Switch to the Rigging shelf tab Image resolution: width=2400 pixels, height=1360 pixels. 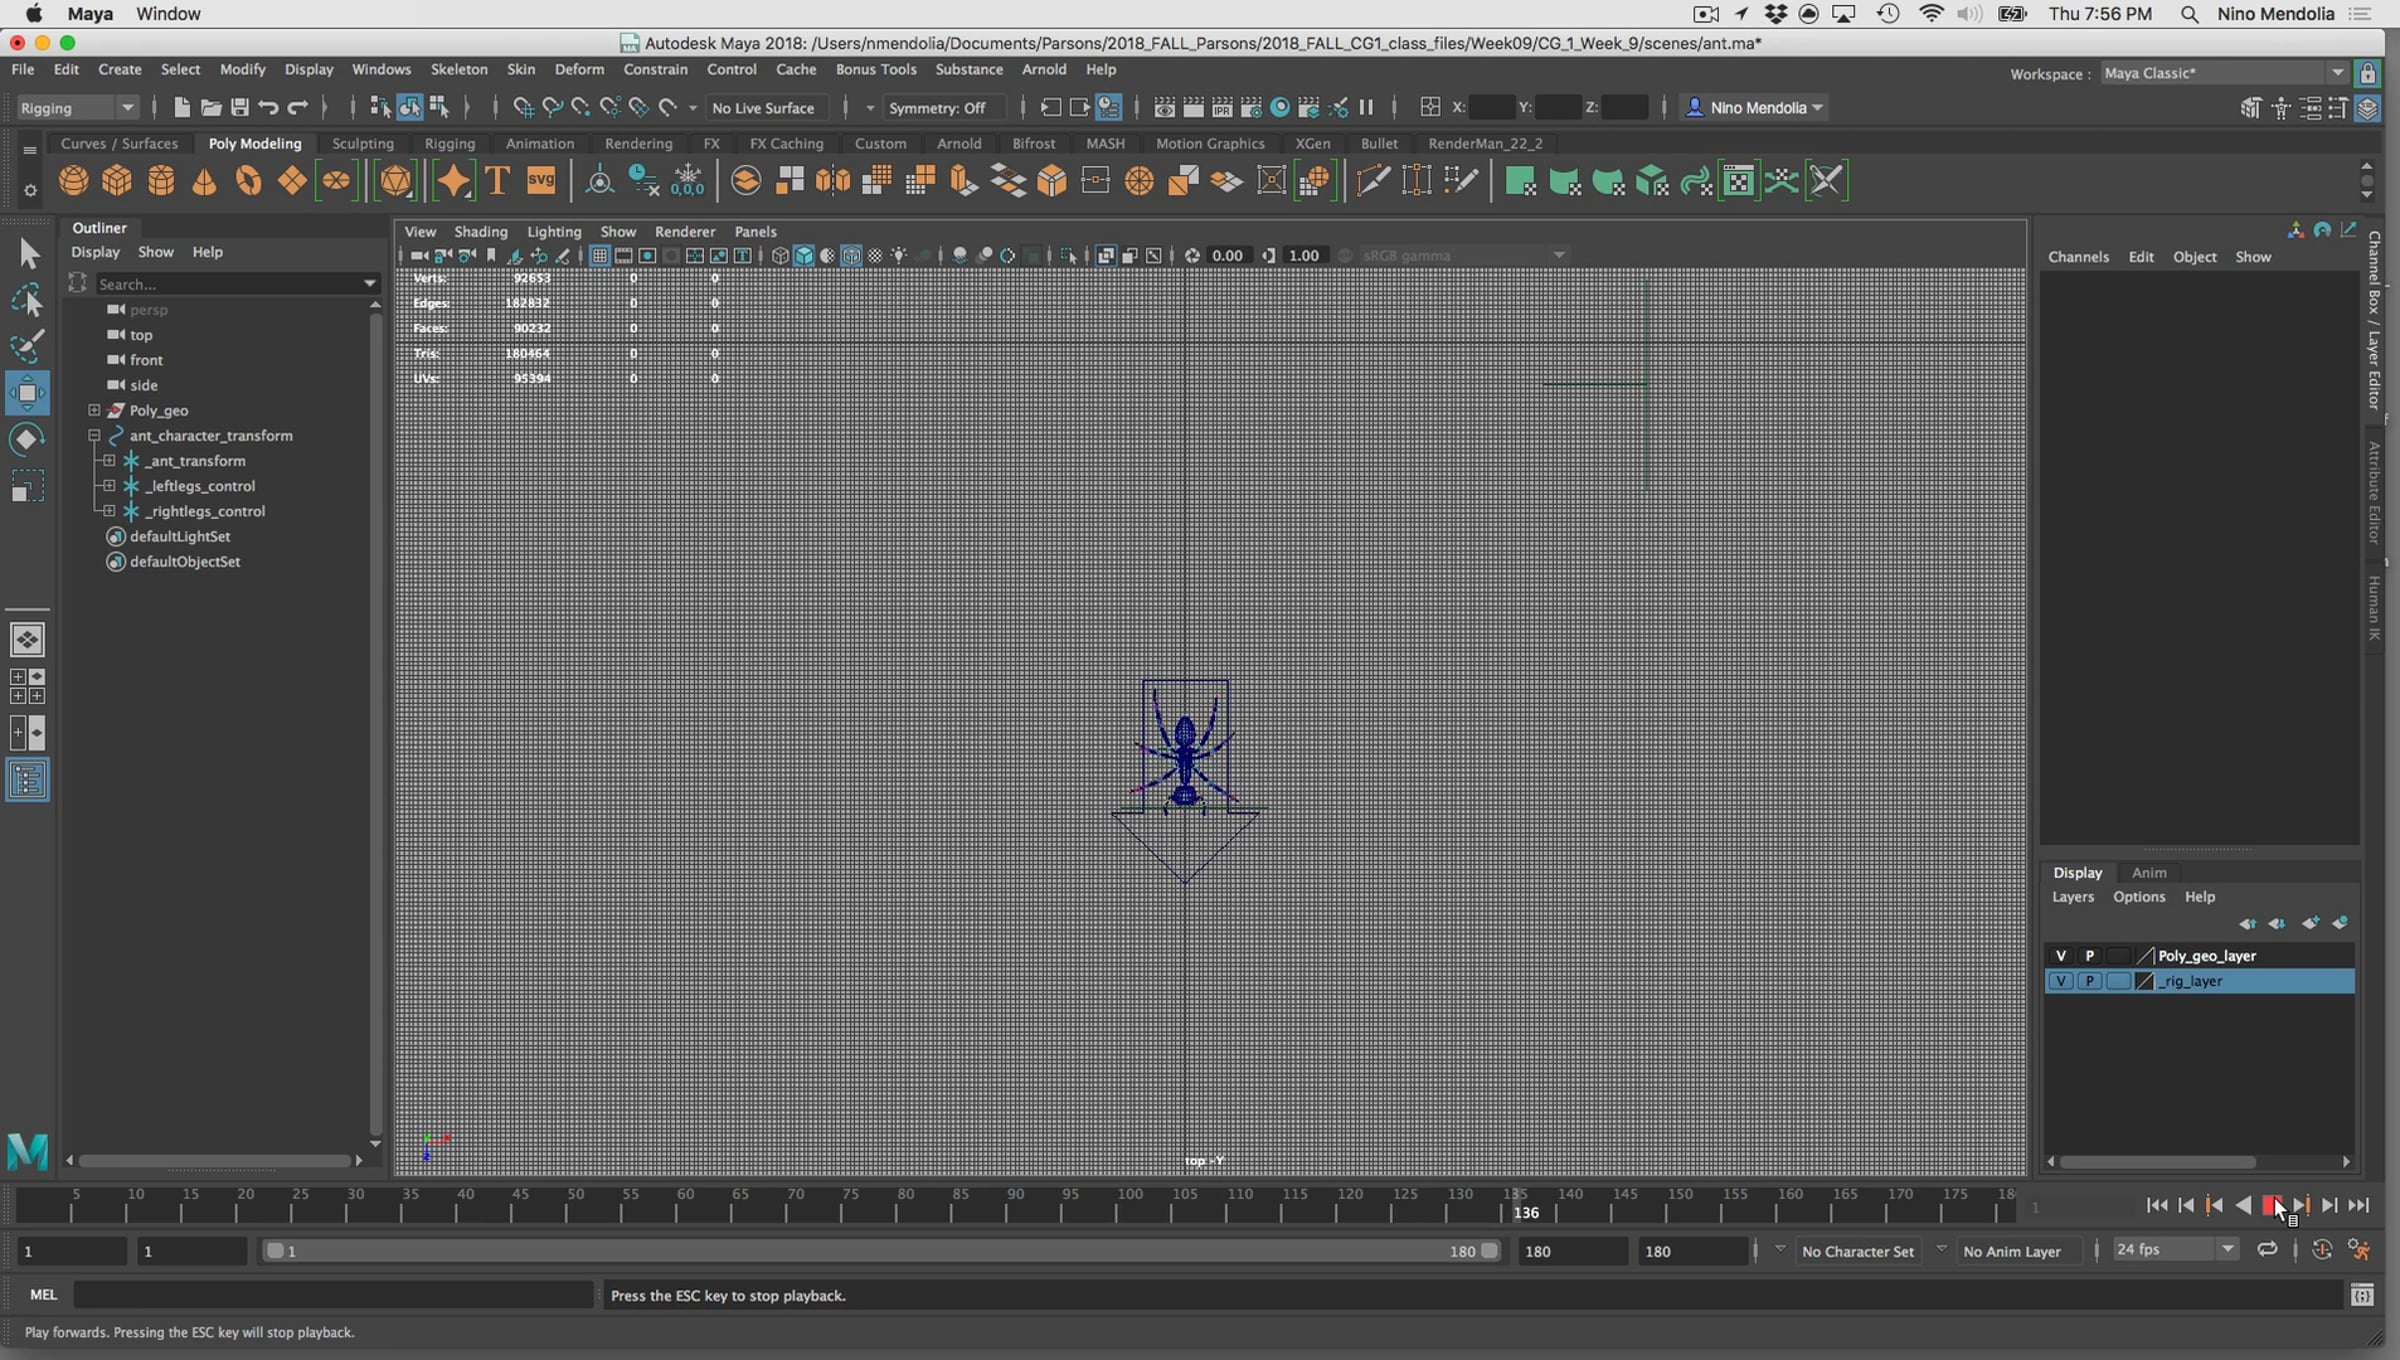(449, 143)
